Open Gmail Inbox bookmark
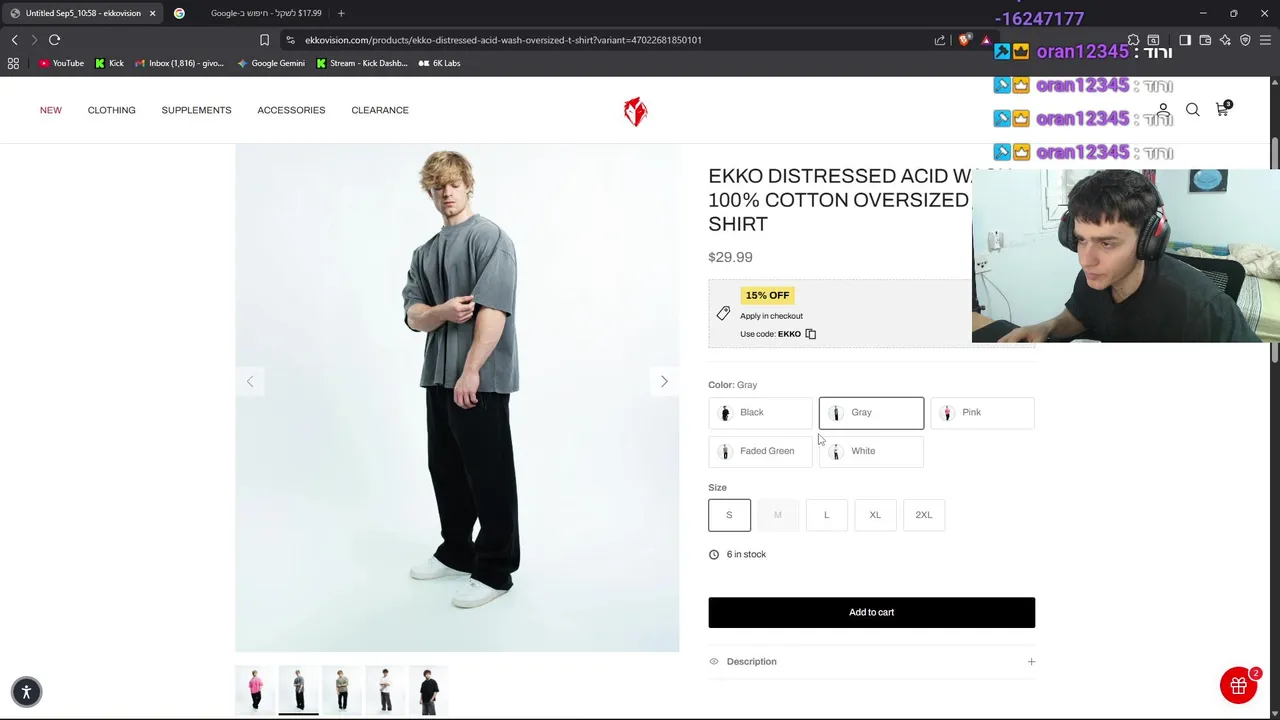 pos(179,63)
